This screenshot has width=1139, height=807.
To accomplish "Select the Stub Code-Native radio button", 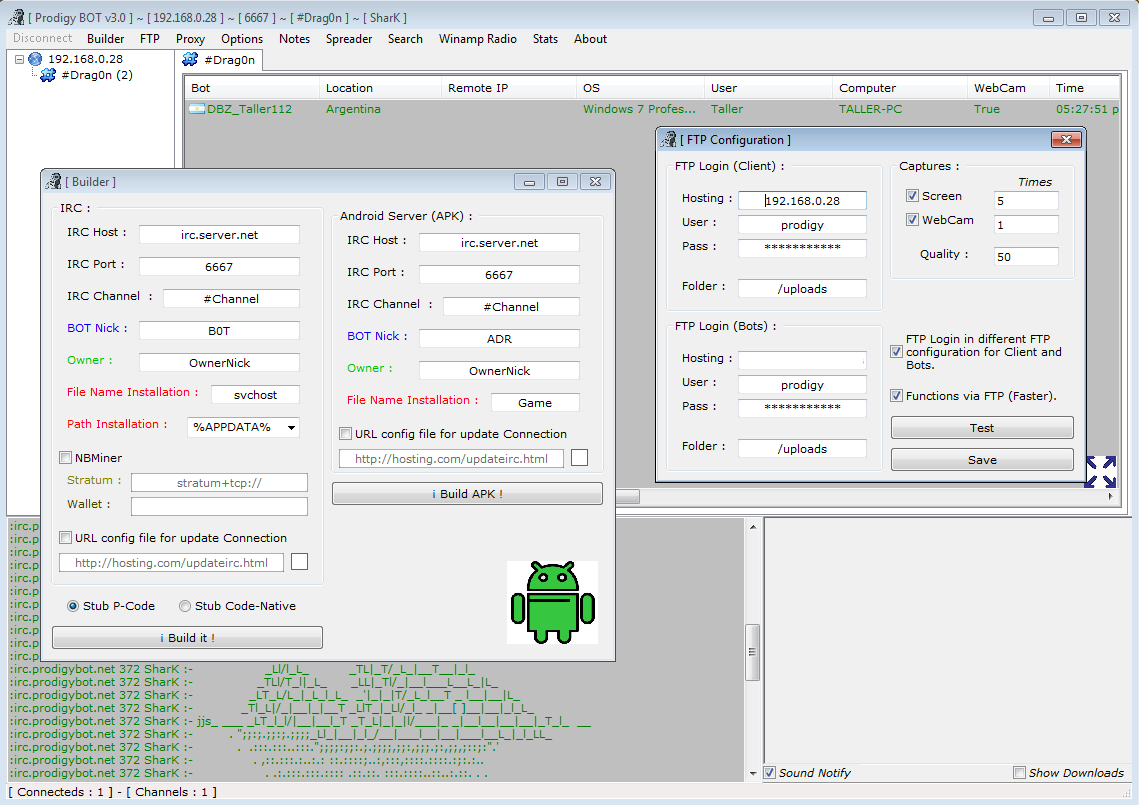I will pos(185,606).
